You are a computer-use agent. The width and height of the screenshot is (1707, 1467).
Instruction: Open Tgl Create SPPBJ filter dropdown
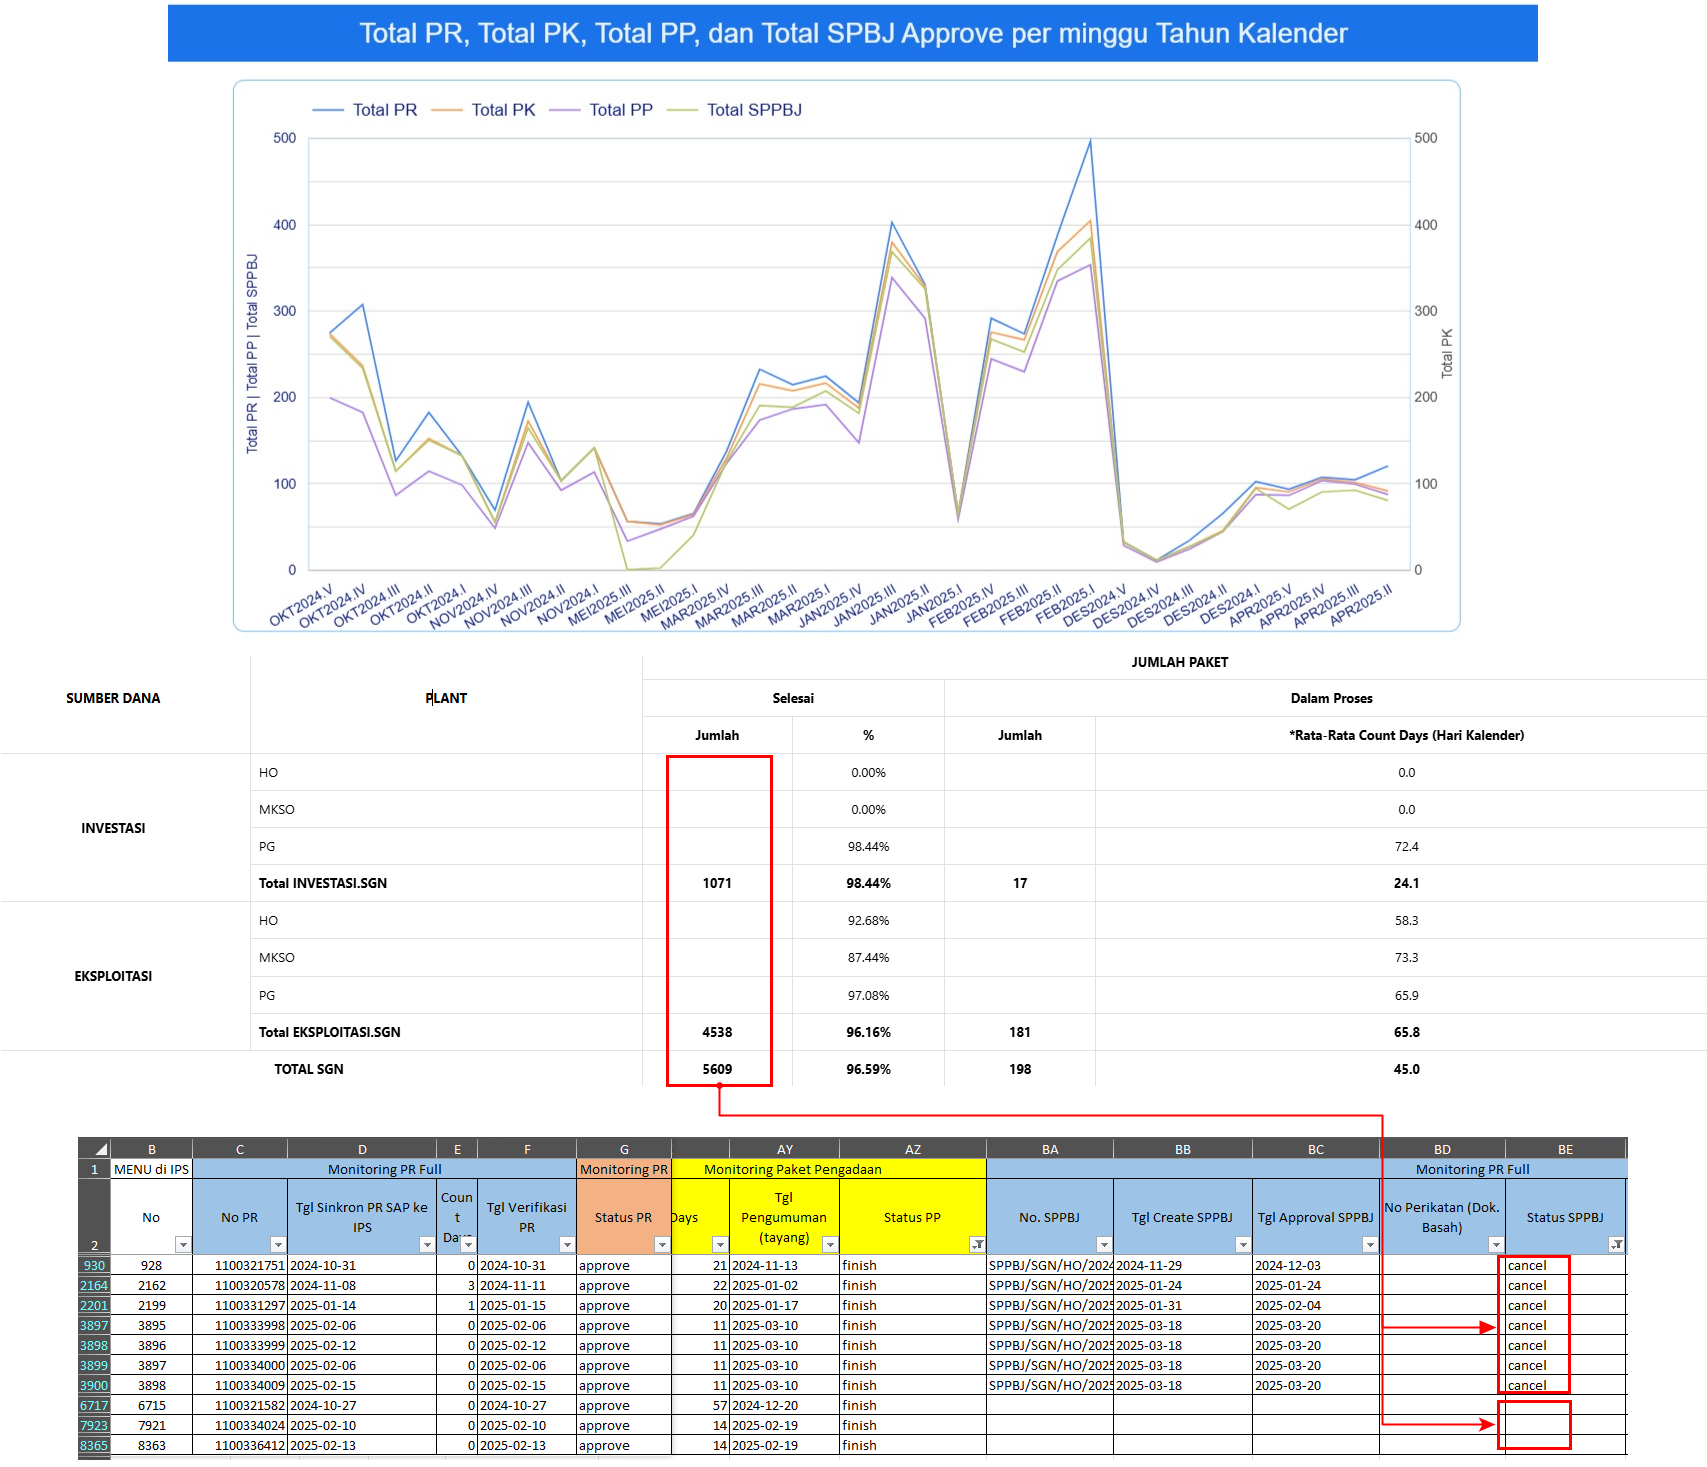click(1242, 1244)
